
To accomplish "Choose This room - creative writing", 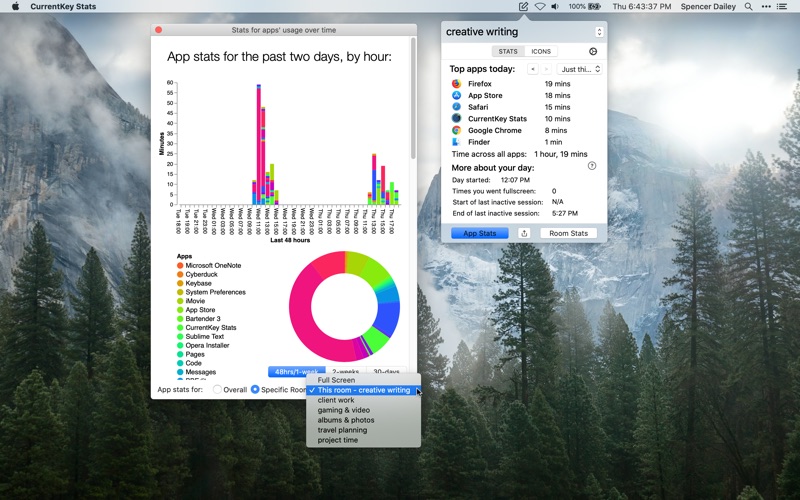I will pyautogui.click(x=363, y=390).
